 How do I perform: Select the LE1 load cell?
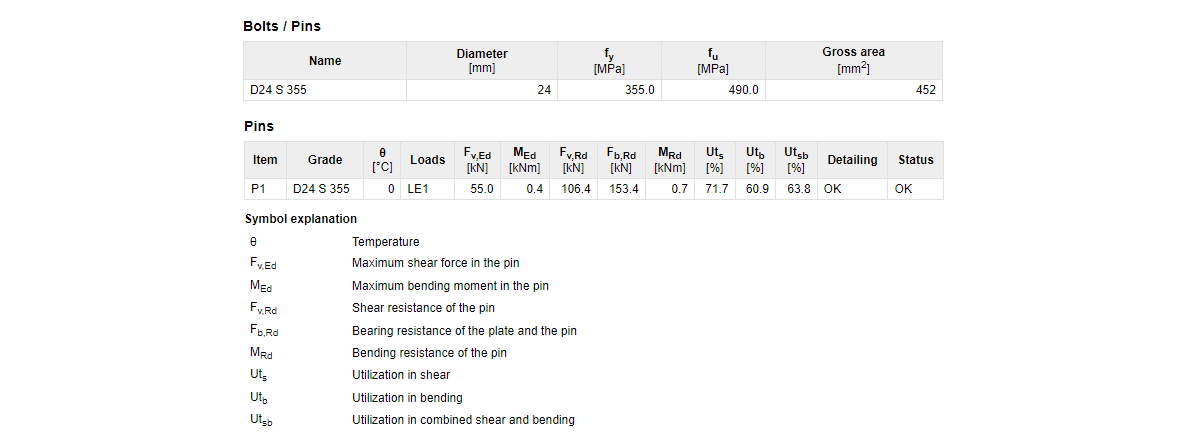click(x=418, y=189)
